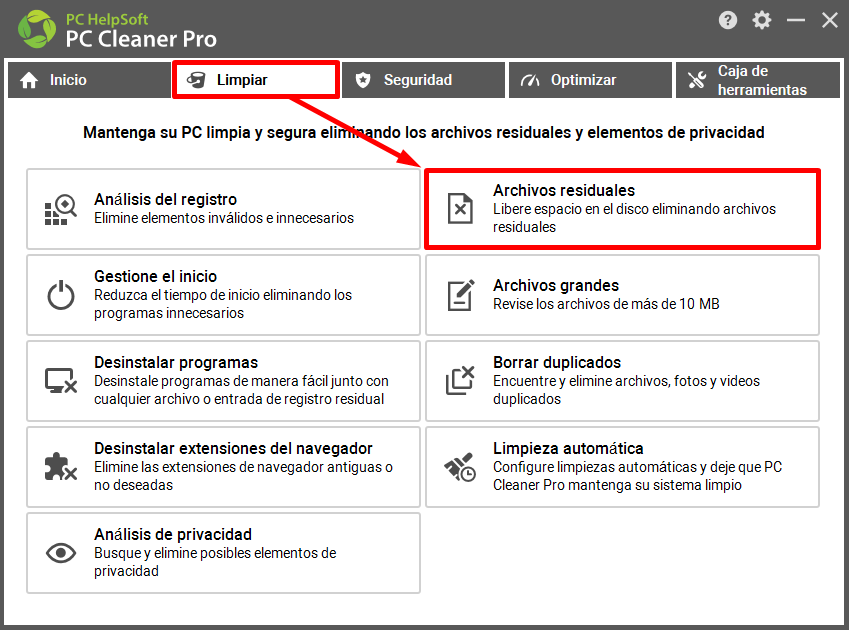Click 'Desinstale programas de manera fácil' description
This screenshot has width=849, height=630.
[x=241, y=390]
